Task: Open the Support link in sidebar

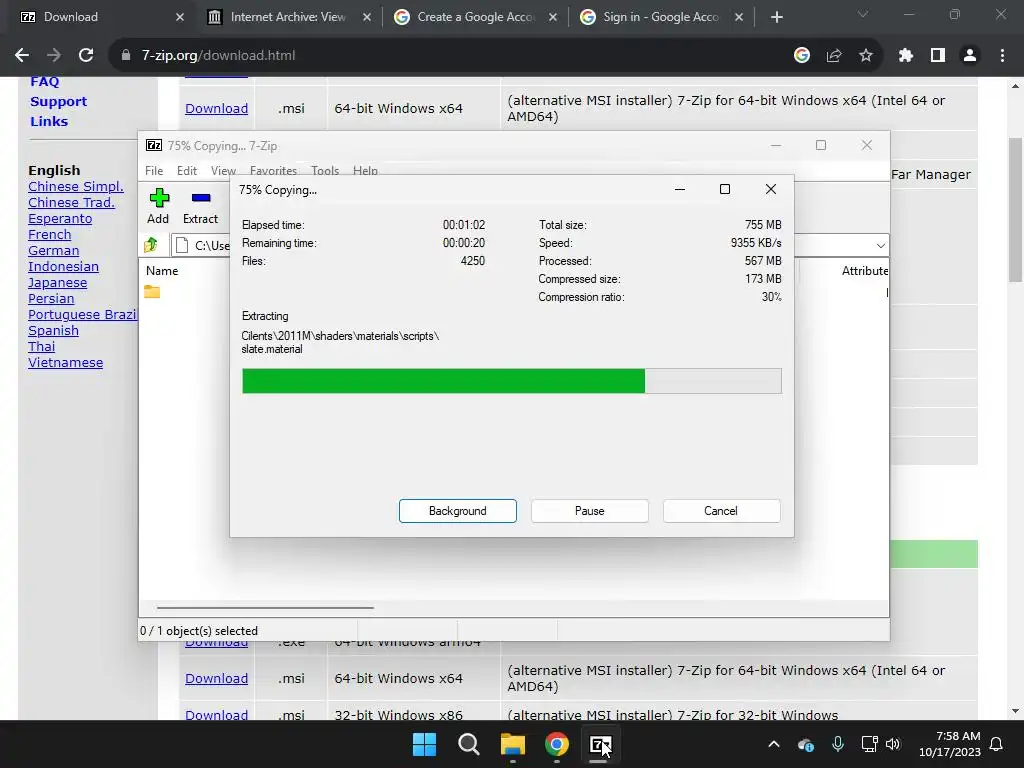Action: [x=58, y=101]
